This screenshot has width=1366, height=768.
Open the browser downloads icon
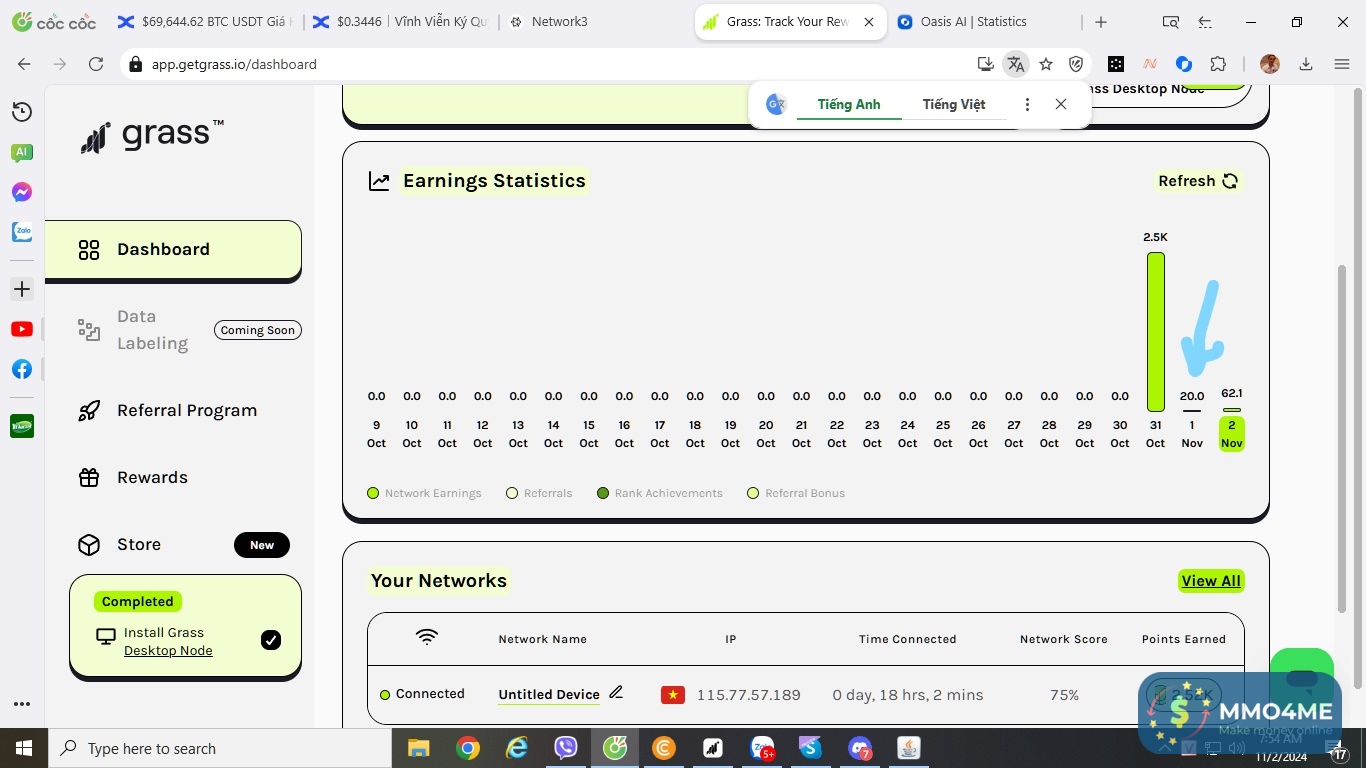pyautogui.click(x=1306, y=64)
